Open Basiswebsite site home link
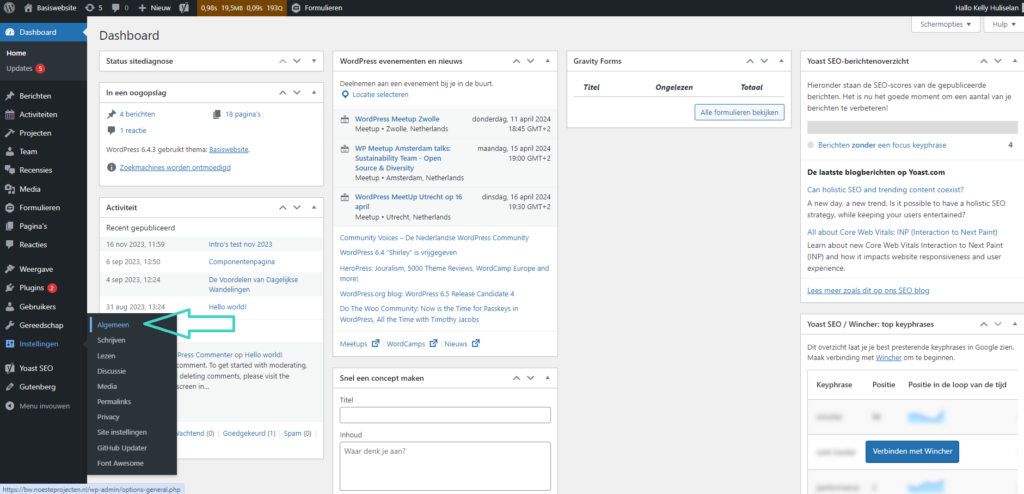 (x=50, y=8)
